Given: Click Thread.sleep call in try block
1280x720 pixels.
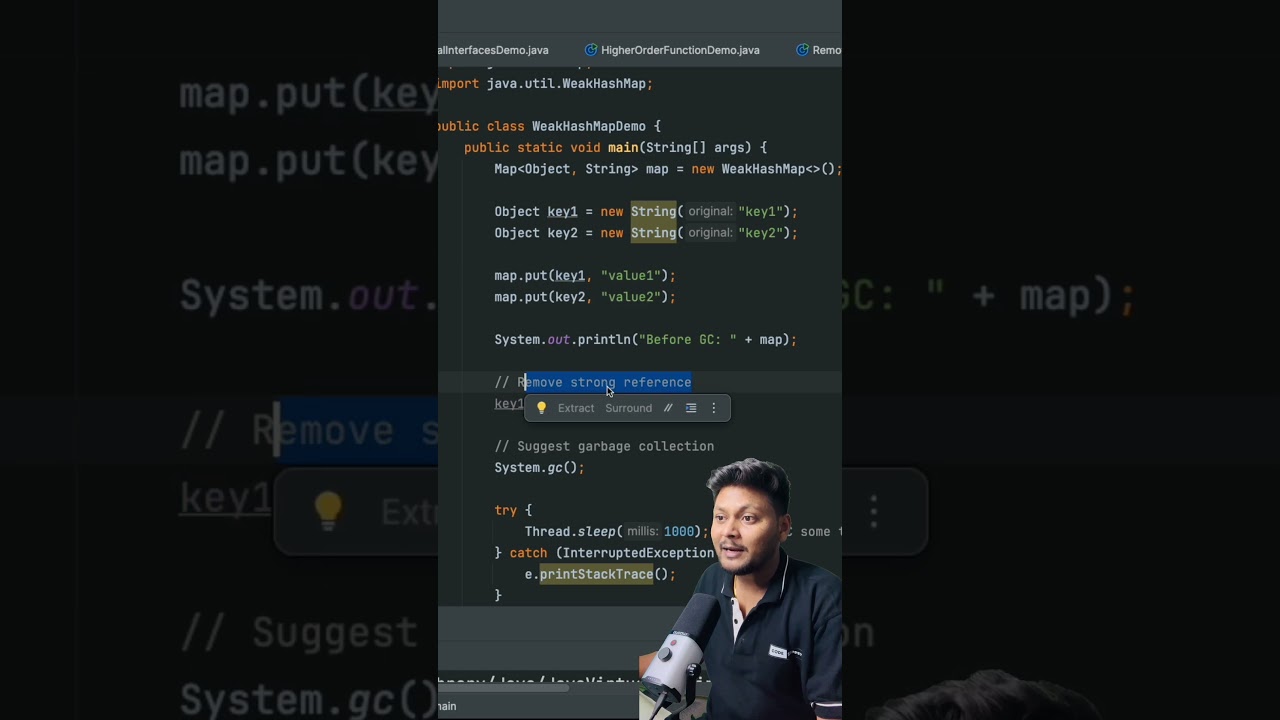Looking at the screenshot, I should (x=616, y=532).
